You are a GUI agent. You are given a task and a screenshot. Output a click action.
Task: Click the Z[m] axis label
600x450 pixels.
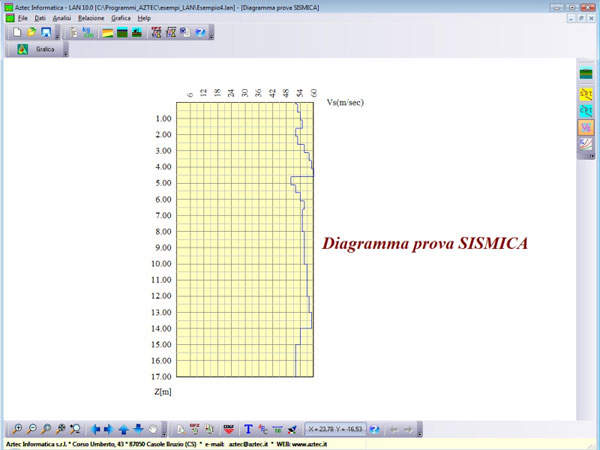(x=163, y=392)
